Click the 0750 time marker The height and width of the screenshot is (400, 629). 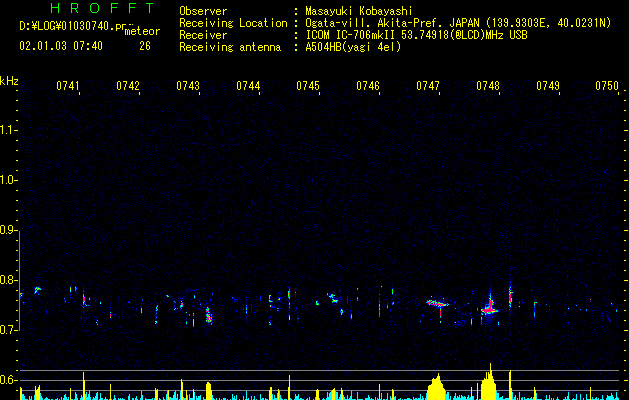607,85
